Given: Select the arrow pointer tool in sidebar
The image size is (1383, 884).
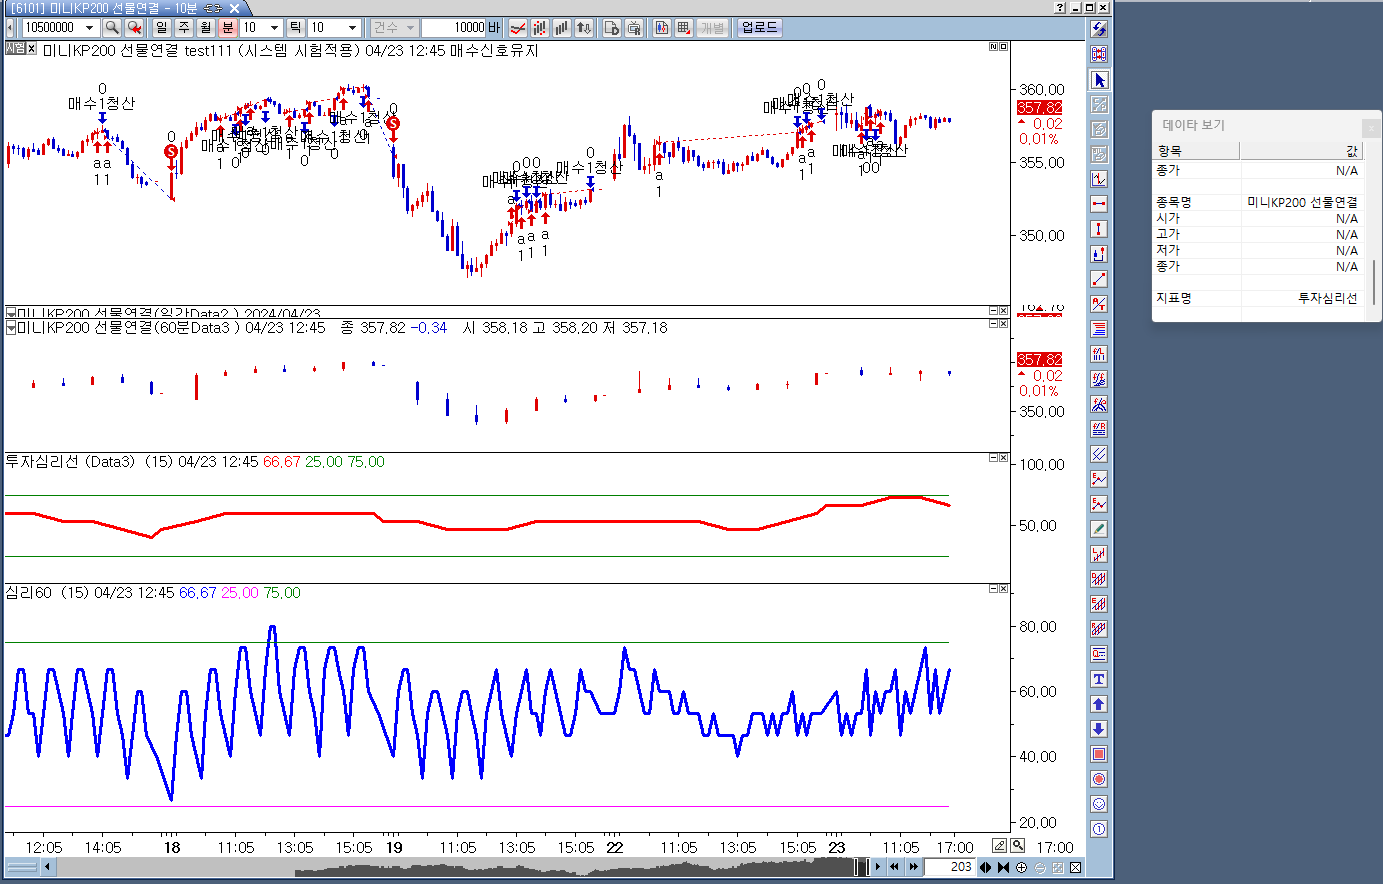Looking at the screenshot, I should (1099, 80).
